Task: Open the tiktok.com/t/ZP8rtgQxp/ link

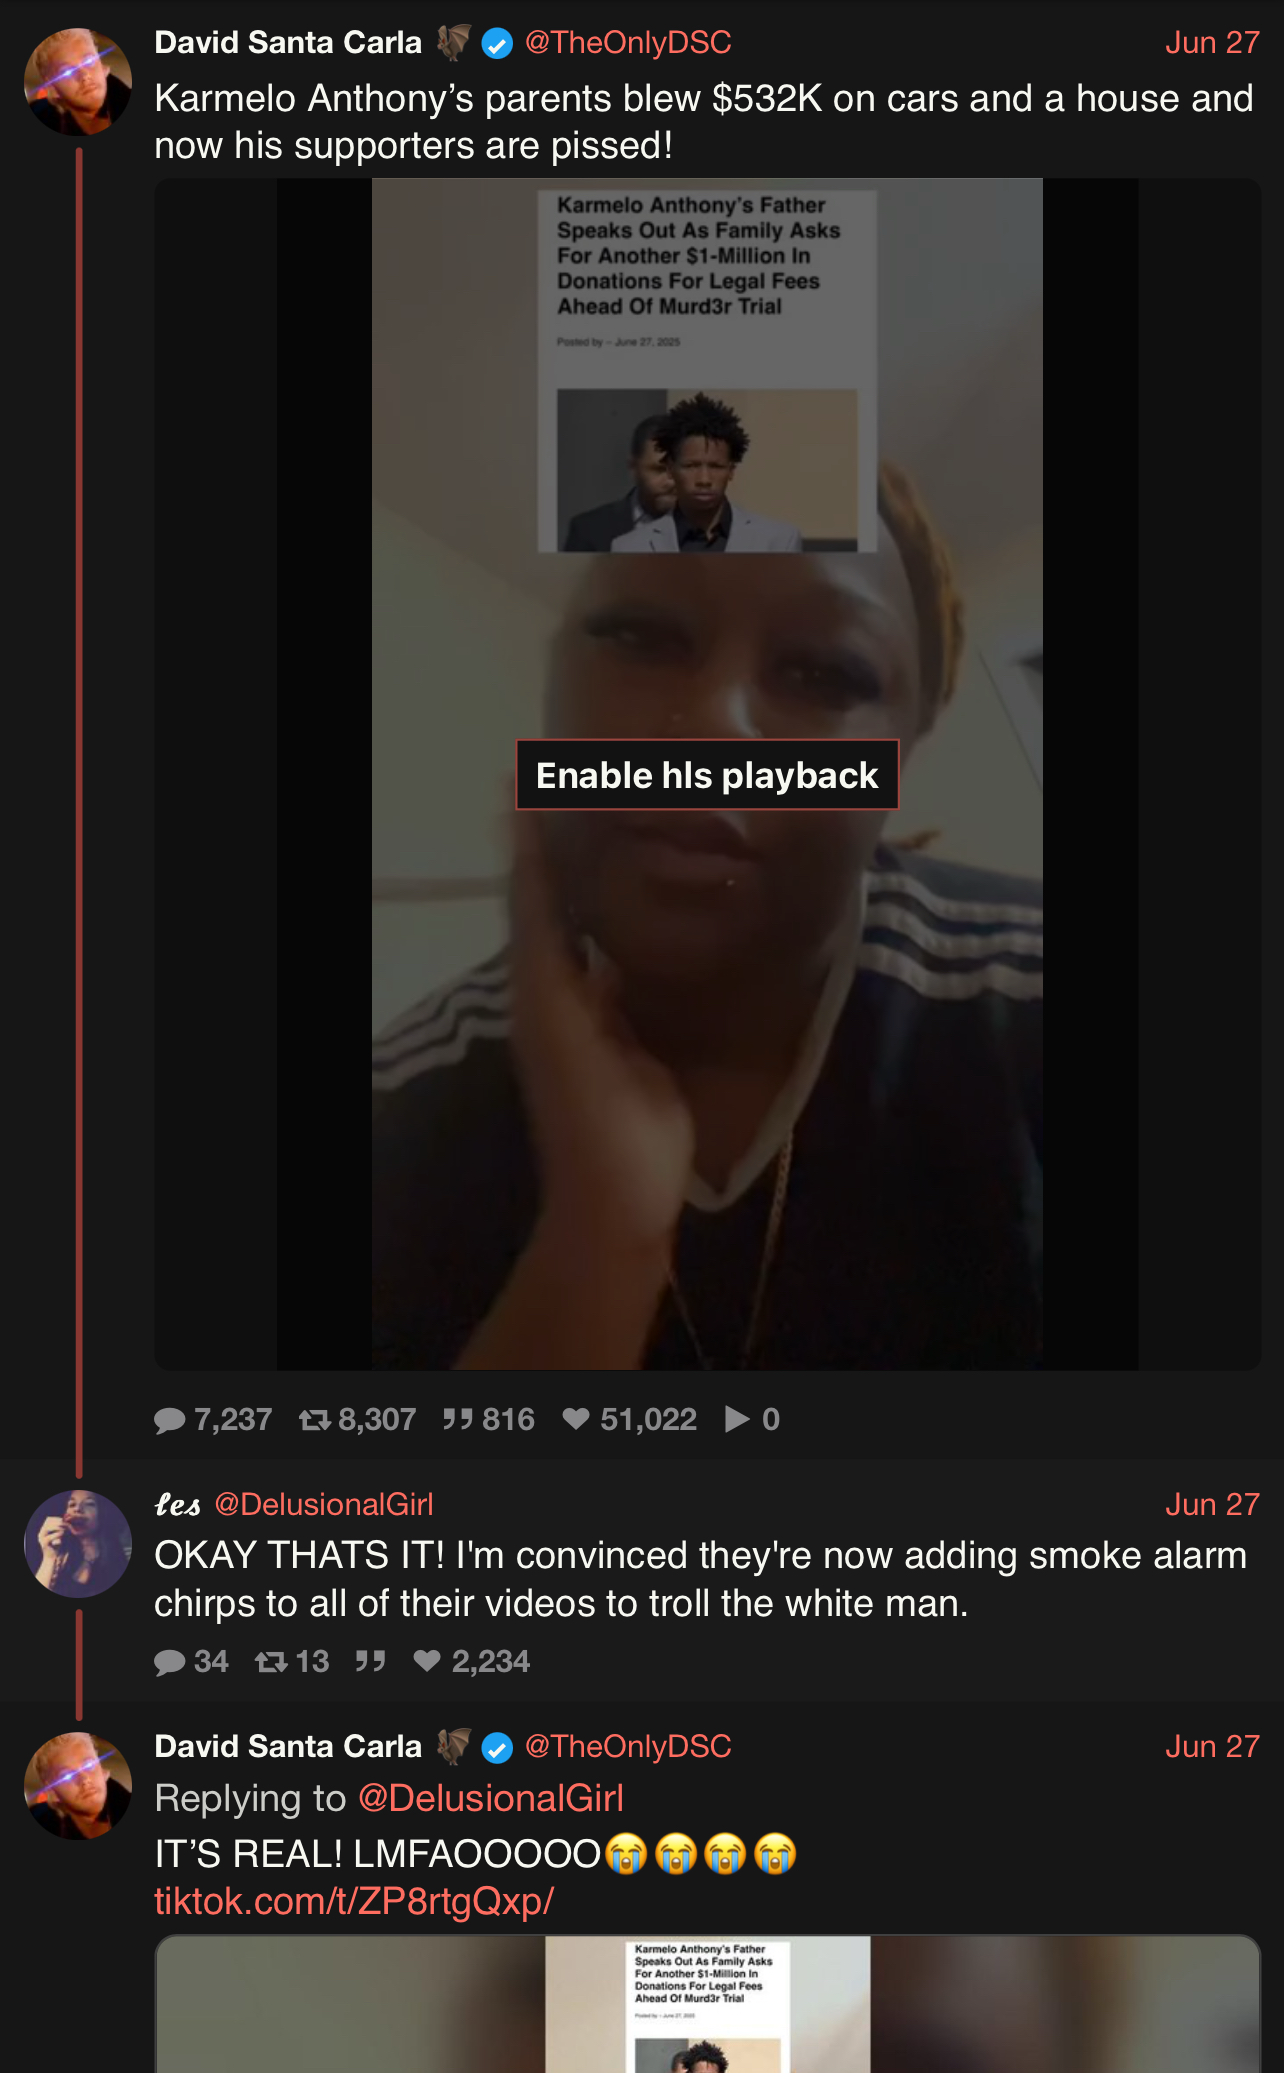Action: 354,1901
